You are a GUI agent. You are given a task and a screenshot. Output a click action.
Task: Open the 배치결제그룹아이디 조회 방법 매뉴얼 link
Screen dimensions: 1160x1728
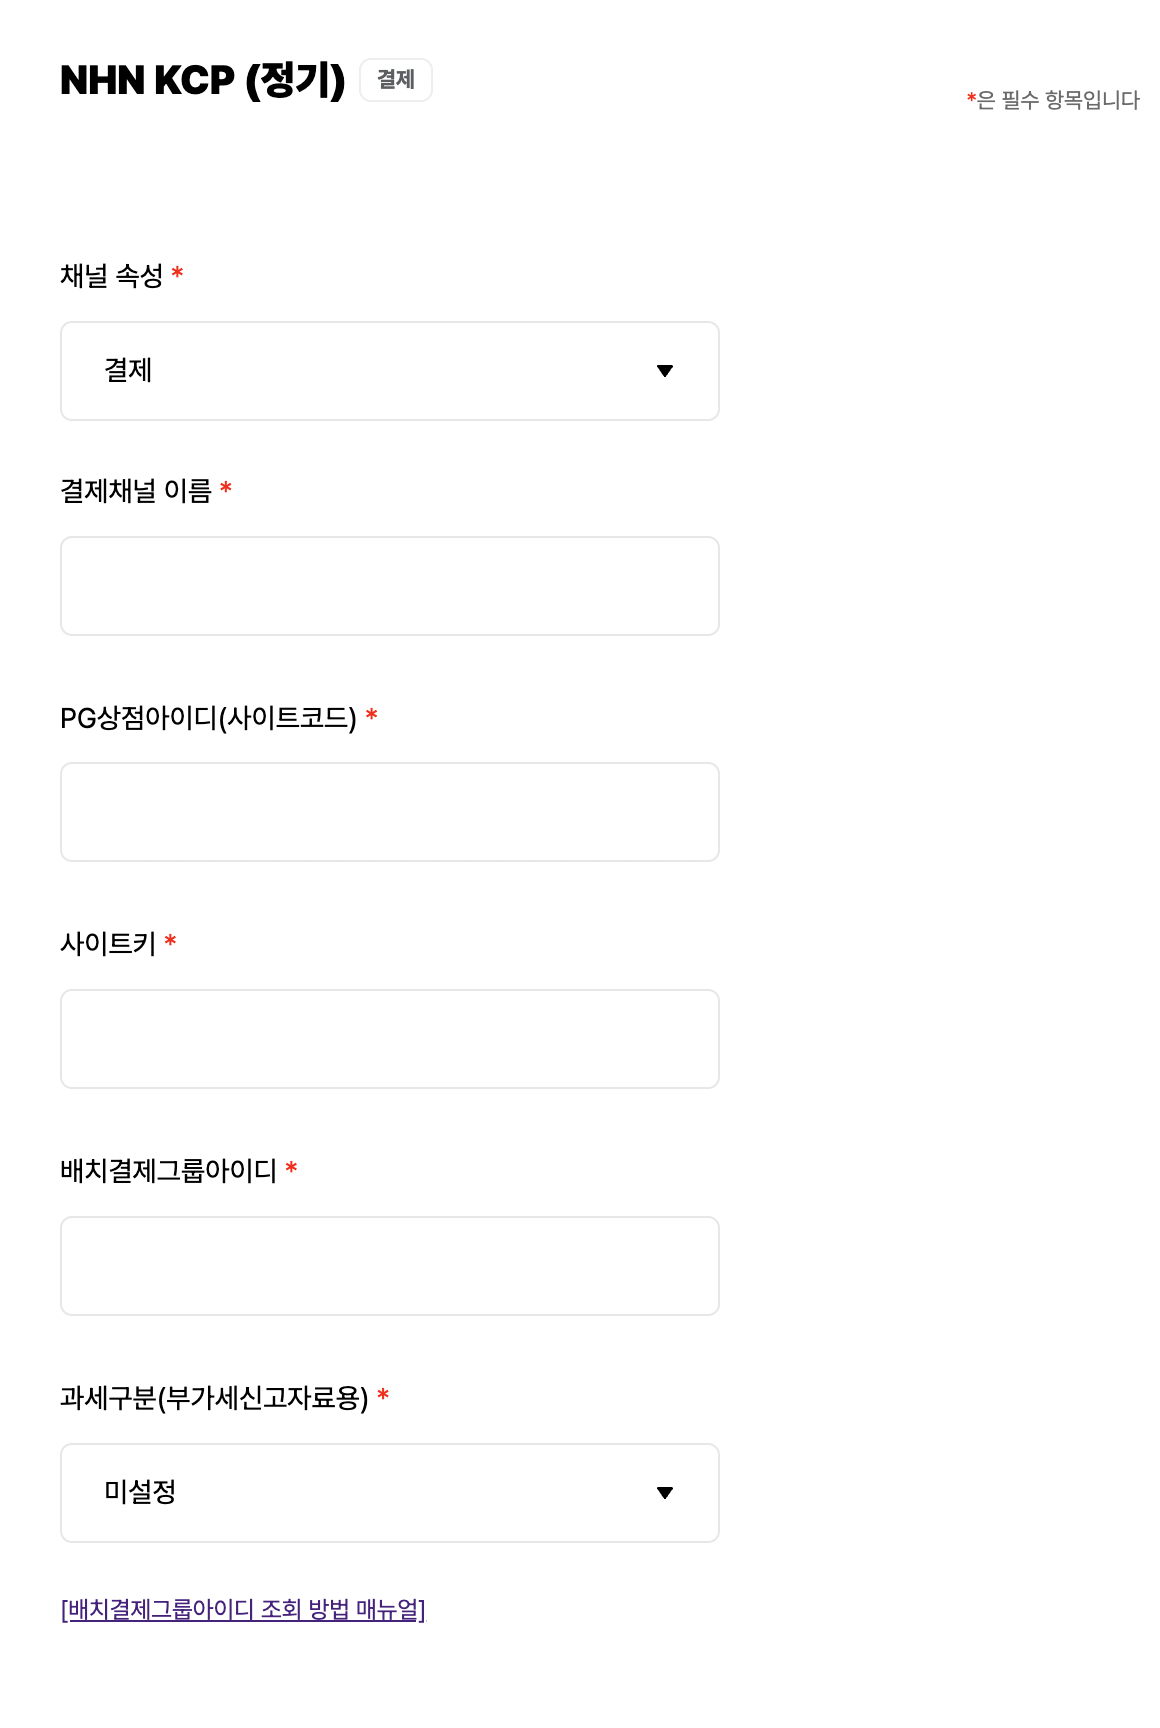(x=243, y=1609)
